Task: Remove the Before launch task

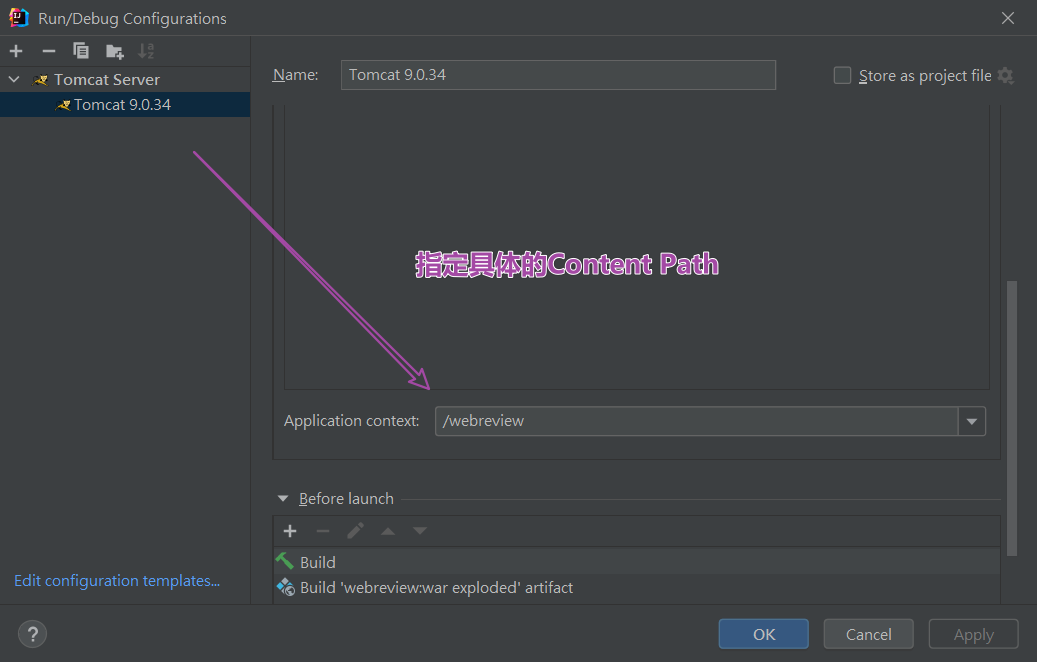Action: (x=323, y=531)
